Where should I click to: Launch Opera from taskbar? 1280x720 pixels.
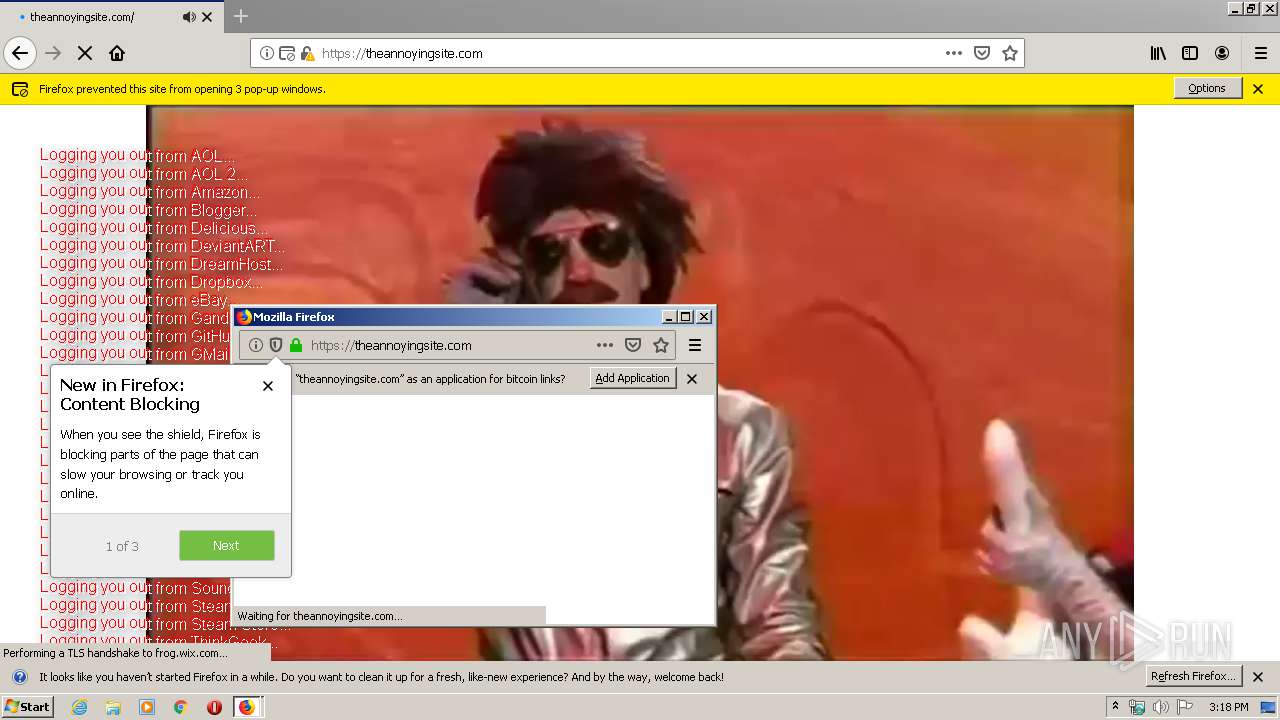point(214,707)
